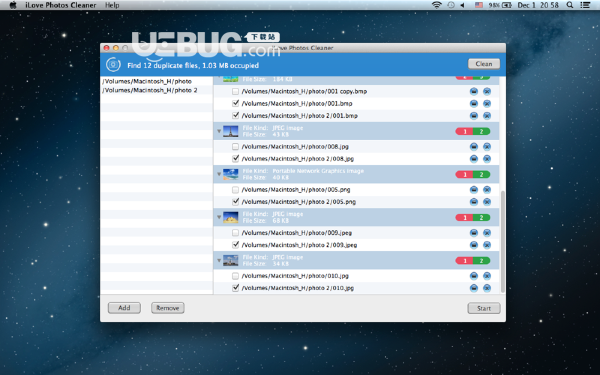The width and height of the screenshot is (600, 375).
Task: Select /Volumes/Macintosh_H/photo 2 folder in the list
Action: click(157, 90)
